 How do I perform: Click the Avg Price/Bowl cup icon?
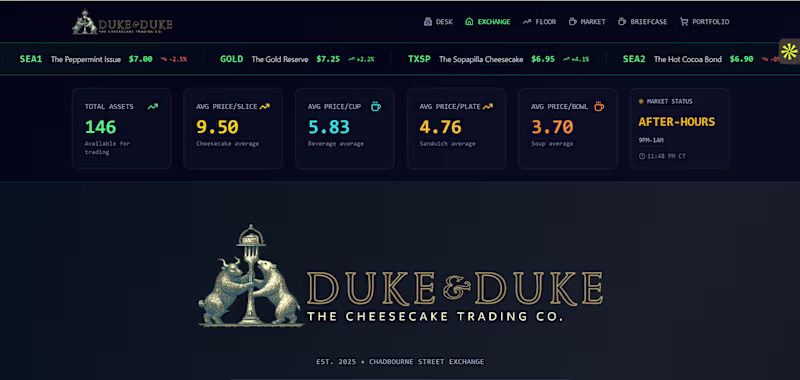pos(599,107)
